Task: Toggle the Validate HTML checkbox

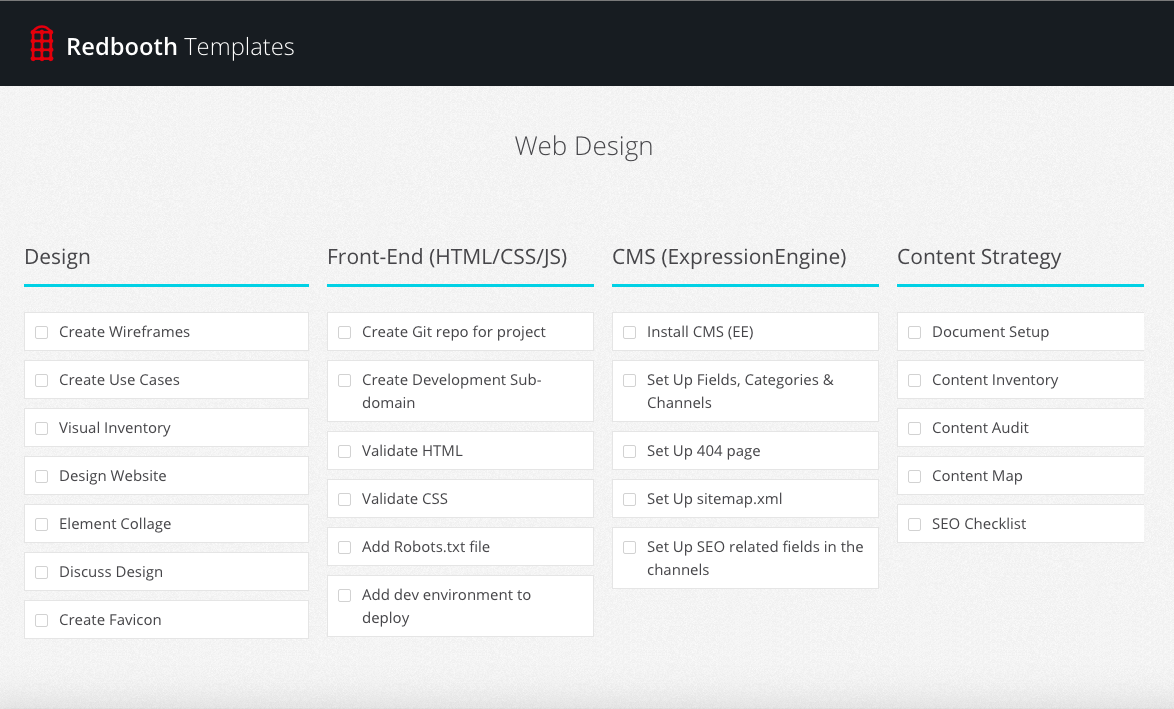Action: coord(344,451)
